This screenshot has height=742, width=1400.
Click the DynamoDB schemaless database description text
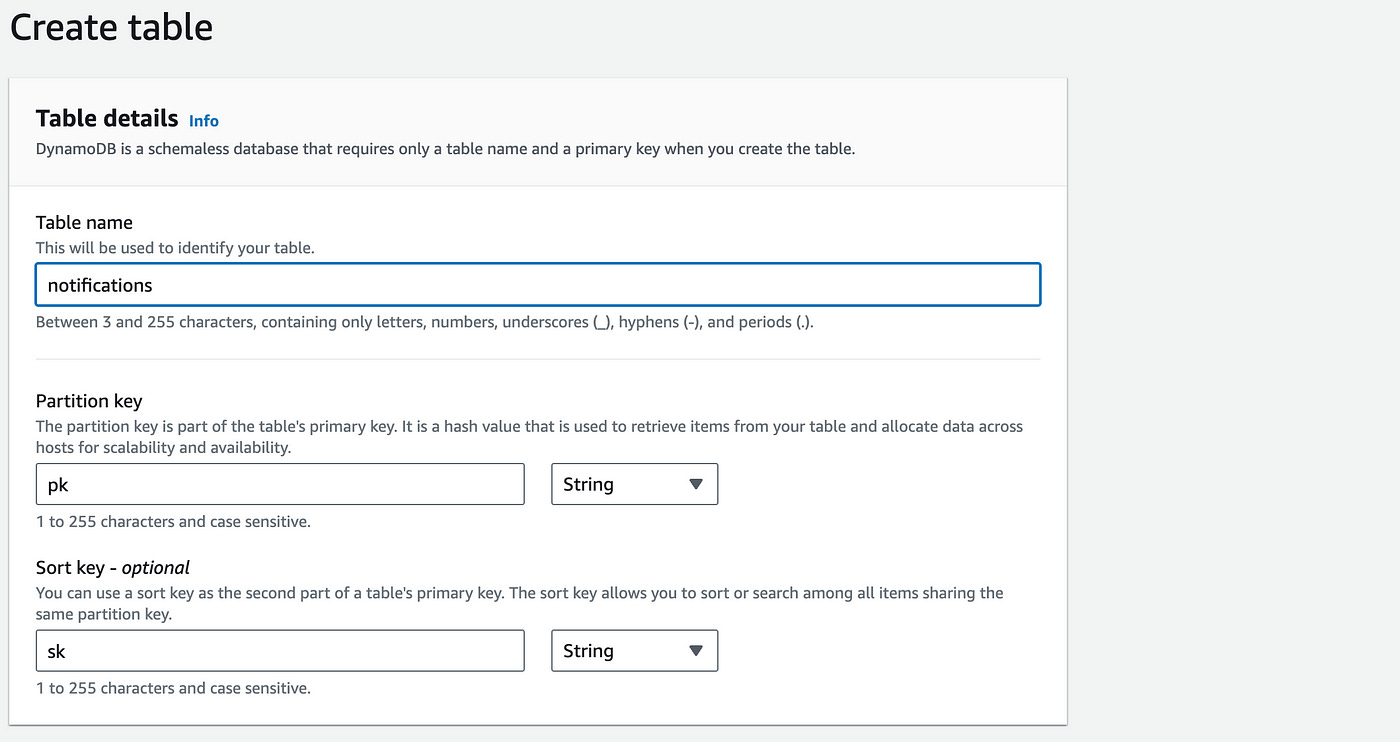446,149
